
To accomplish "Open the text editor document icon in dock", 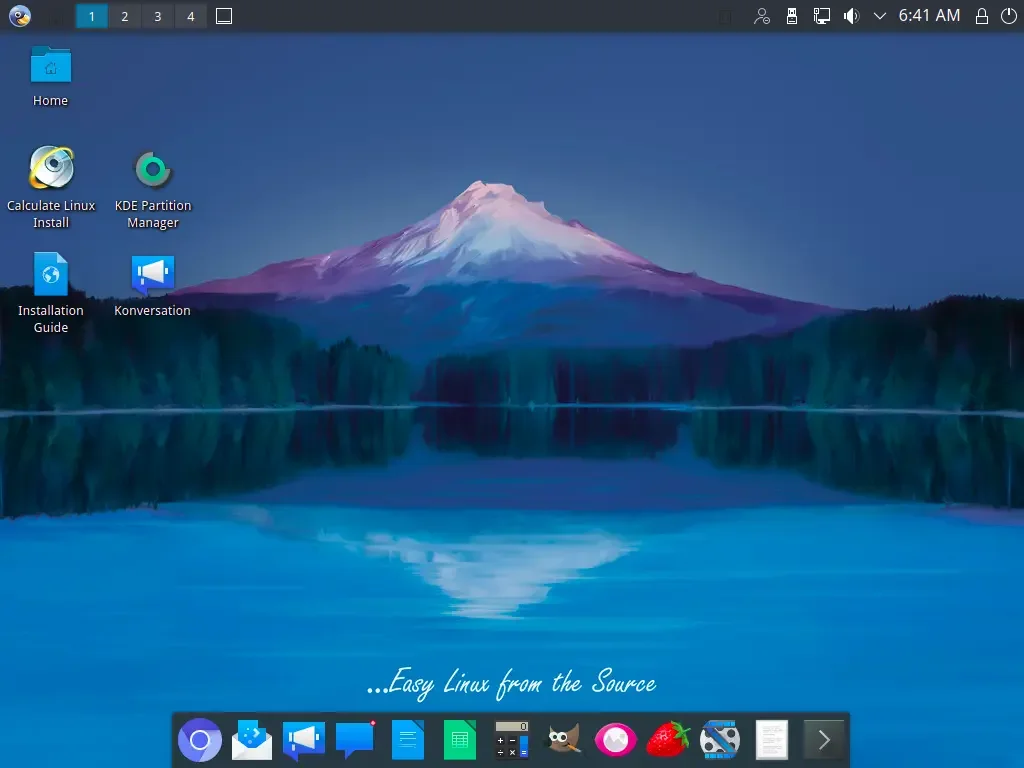I will [x=771, y=740].
